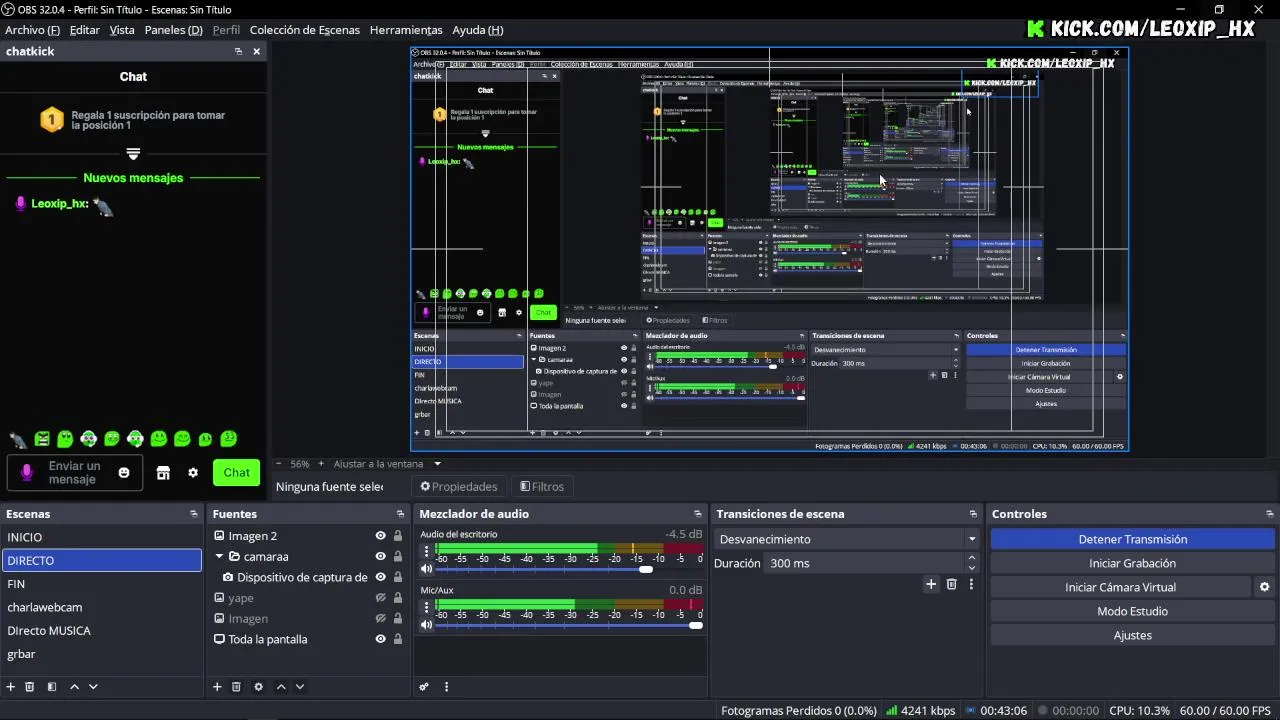Zoom in preview with plus icon
The height and width of the screenshot is (720, 1280).
pyautogui.click(x=321, y=464)
